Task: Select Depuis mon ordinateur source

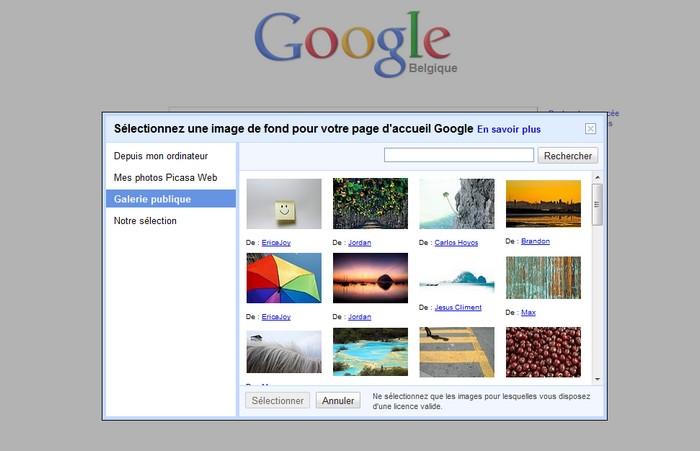Action: pyautogui.click(x=161, y=156)
